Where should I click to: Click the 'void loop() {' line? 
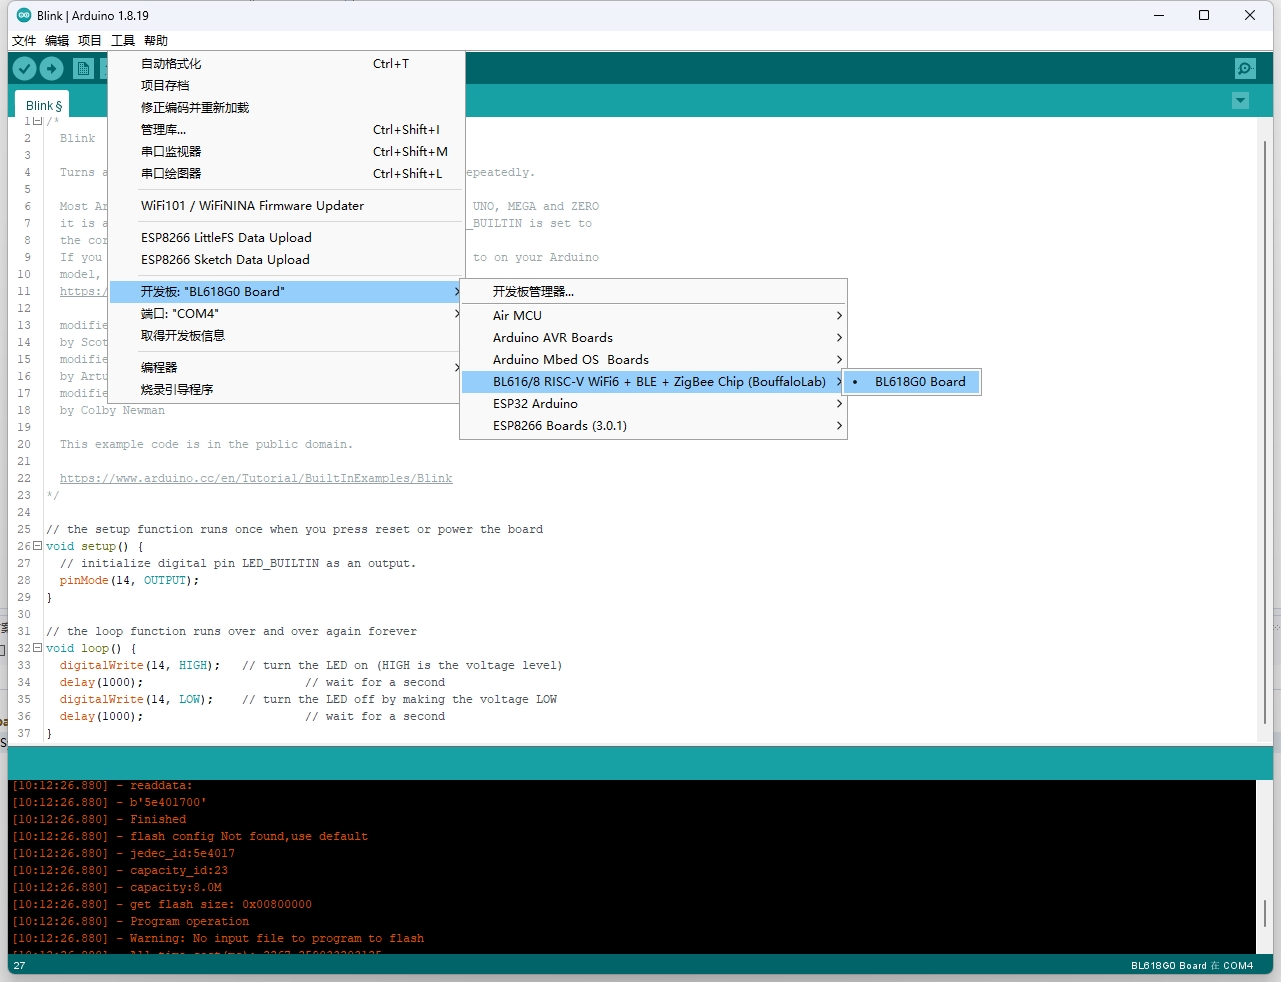pos(91,648)
